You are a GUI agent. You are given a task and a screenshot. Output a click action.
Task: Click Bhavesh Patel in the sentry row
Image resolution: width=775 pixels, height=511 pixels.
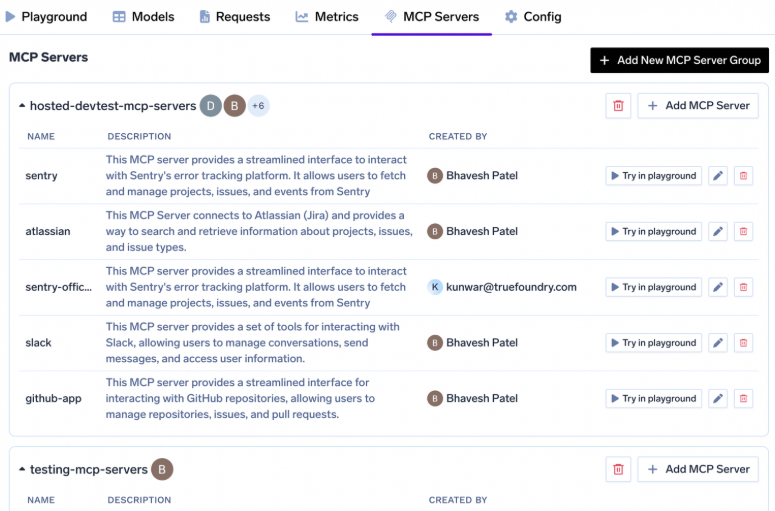coord(482,175)
